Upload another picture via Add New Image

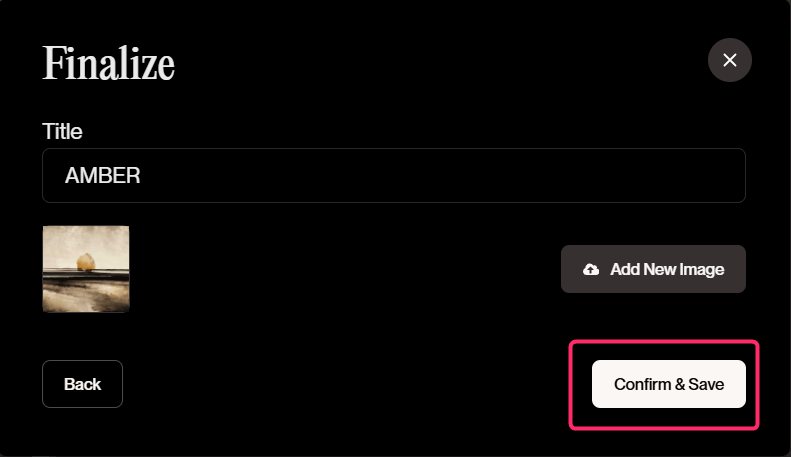coord(653,269)
